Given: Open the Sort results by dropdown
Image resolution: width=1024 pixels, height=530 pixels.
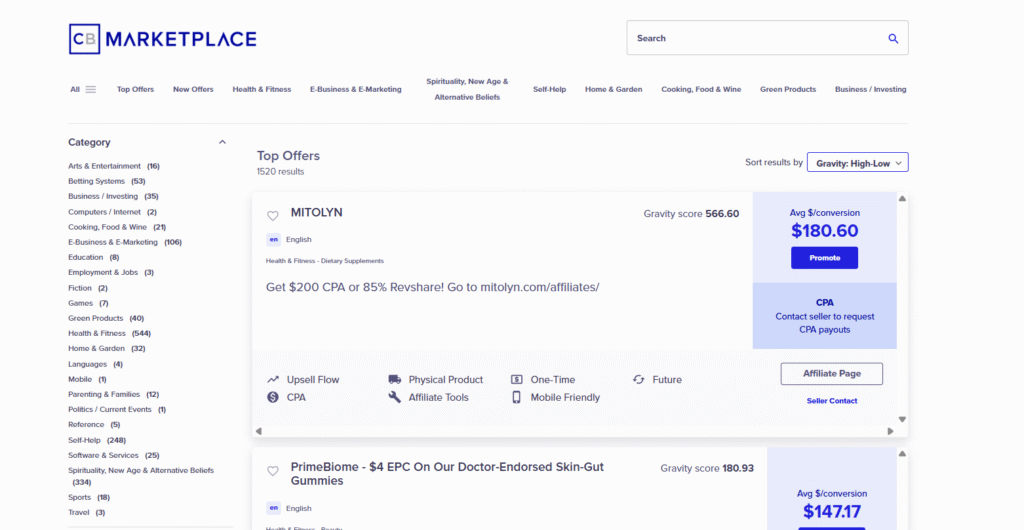Looking at the screenshot, I should (x=857, y=163).
